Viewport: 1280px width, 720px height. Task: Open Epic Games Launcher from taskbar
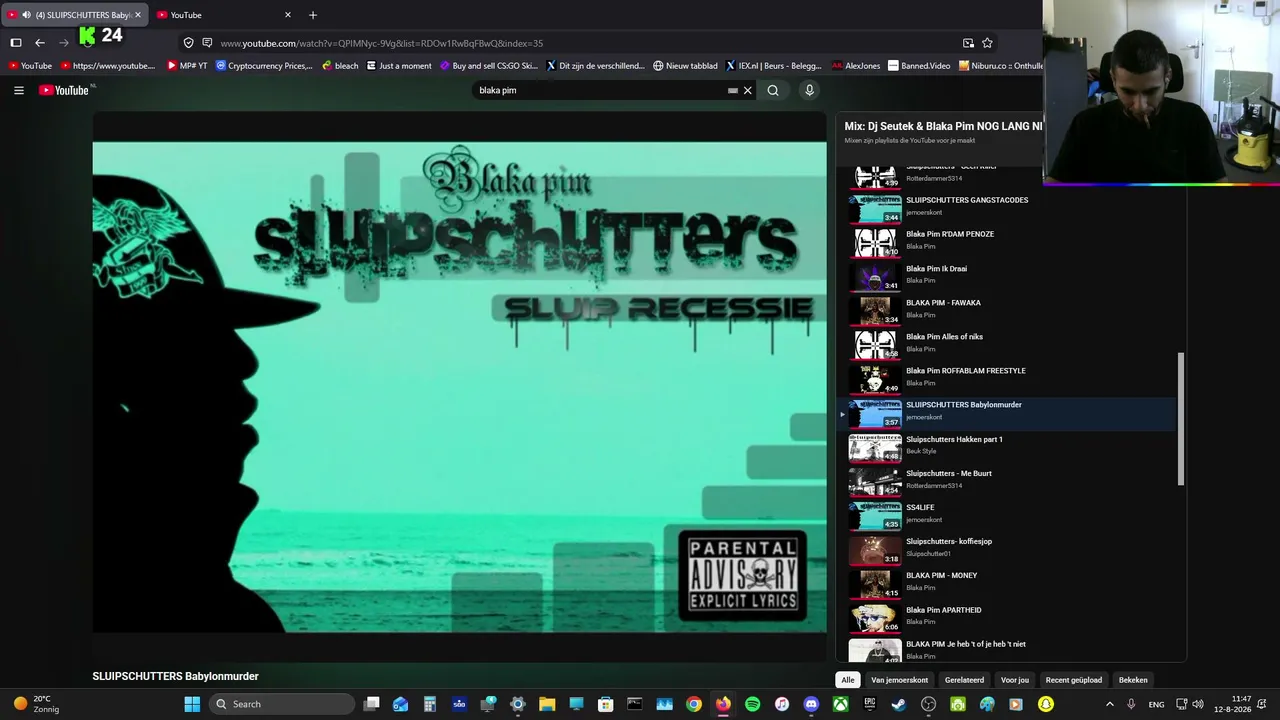pos(870,704)
